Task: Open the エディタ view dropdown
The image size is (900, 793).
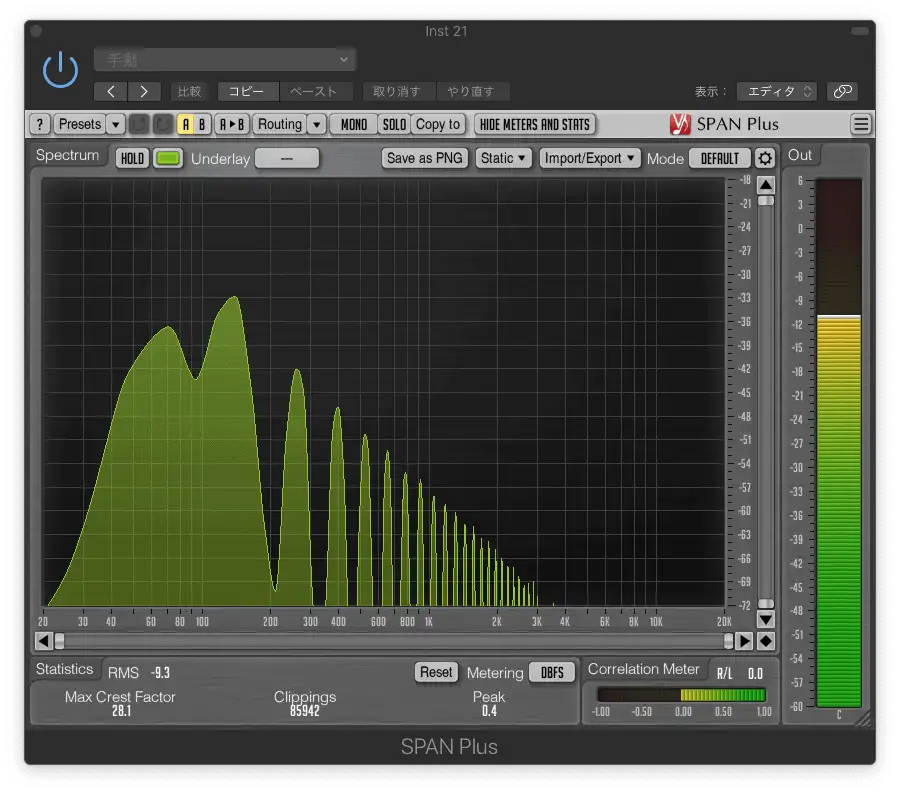Action: [x=778, y=91]
